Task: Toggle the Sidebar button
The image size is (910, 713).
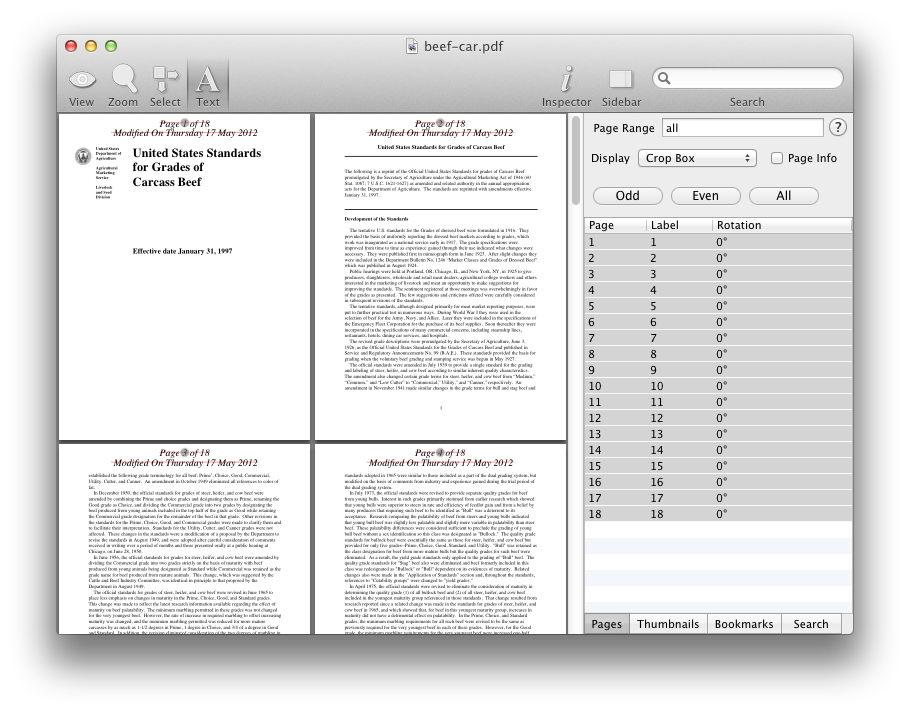Action: 621,86
